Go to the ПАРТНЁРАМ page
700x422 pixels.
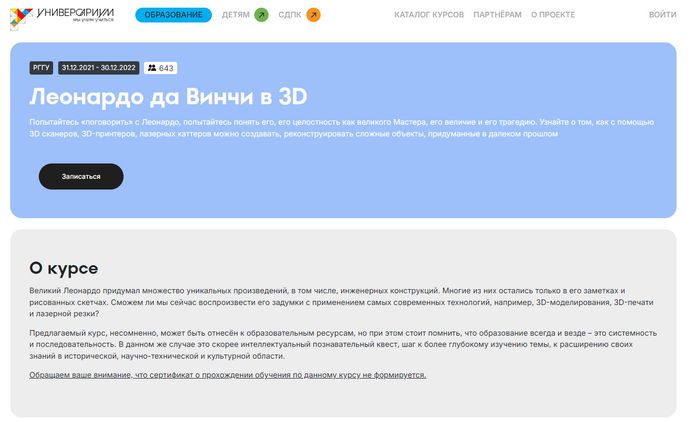click(497, 15)
